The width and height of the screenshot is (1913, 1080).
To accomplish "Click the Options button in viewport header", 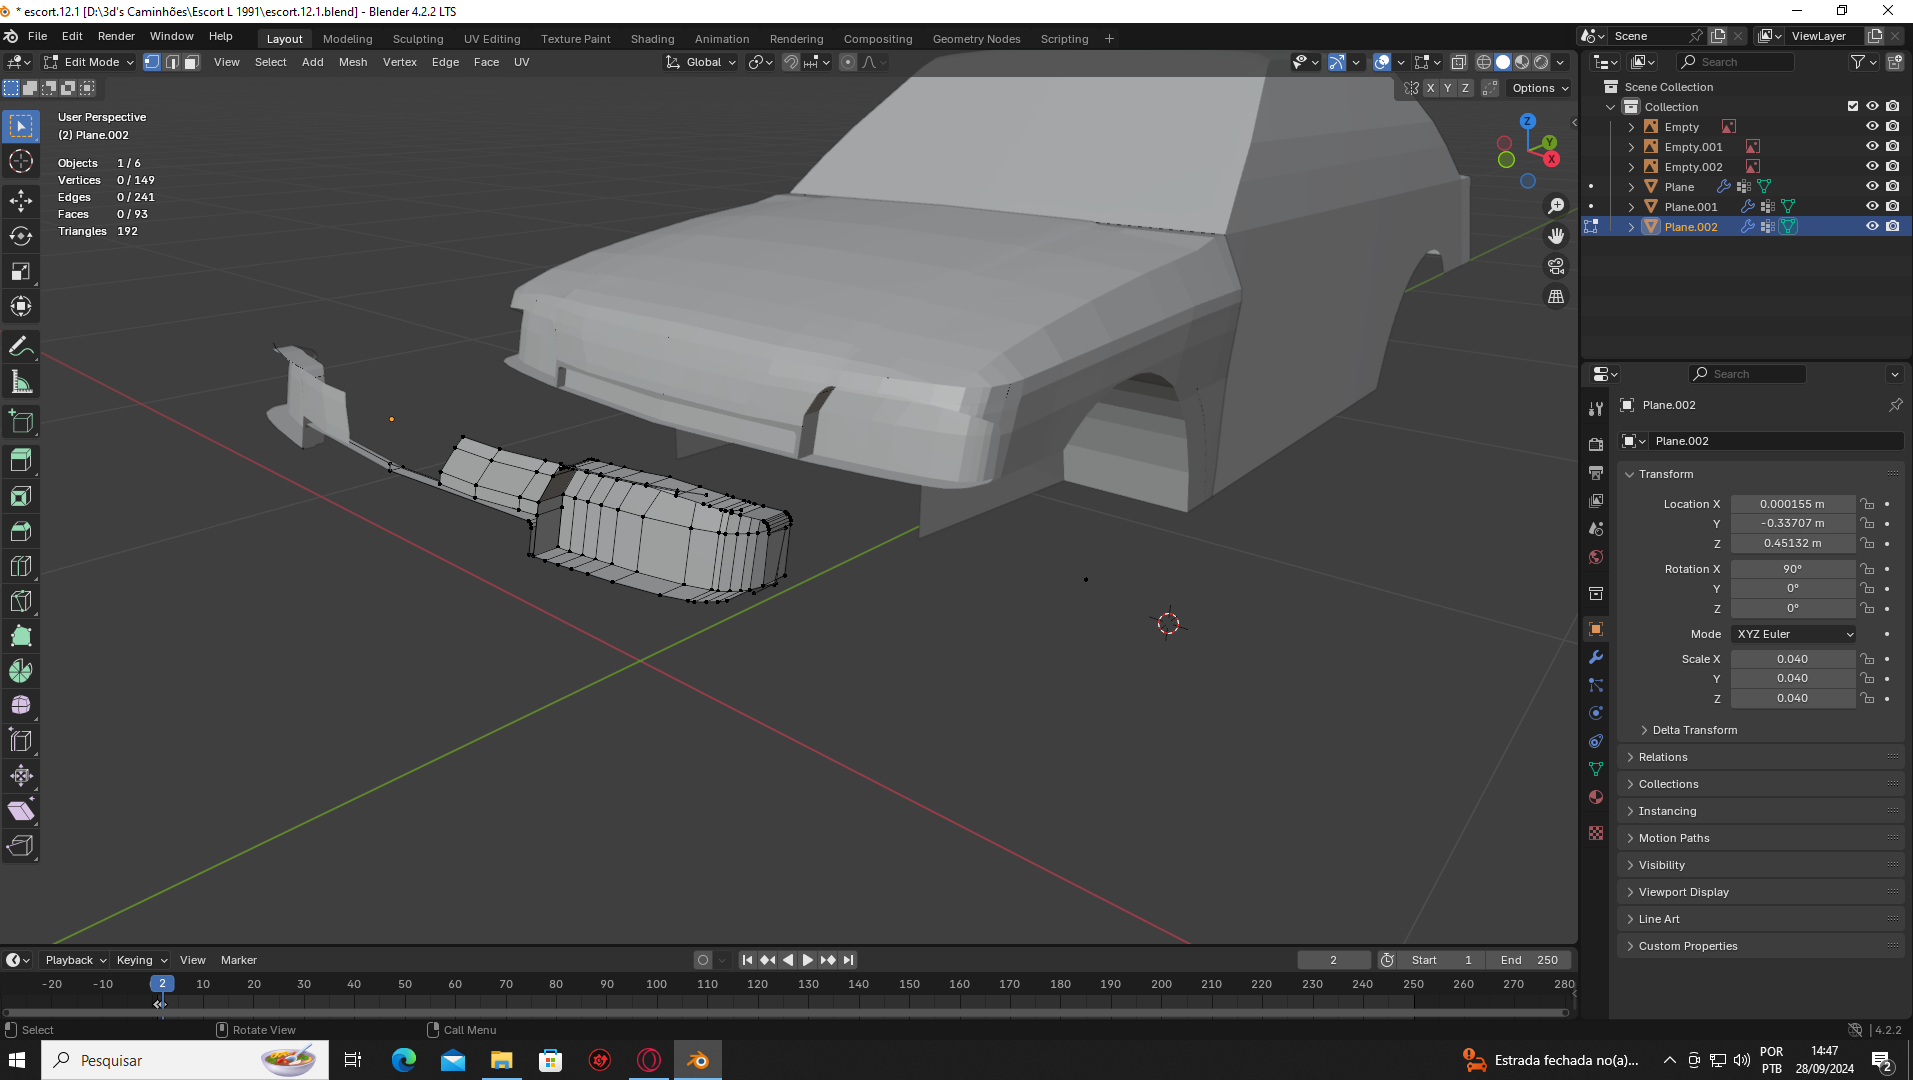I will tap(1540, 88).
